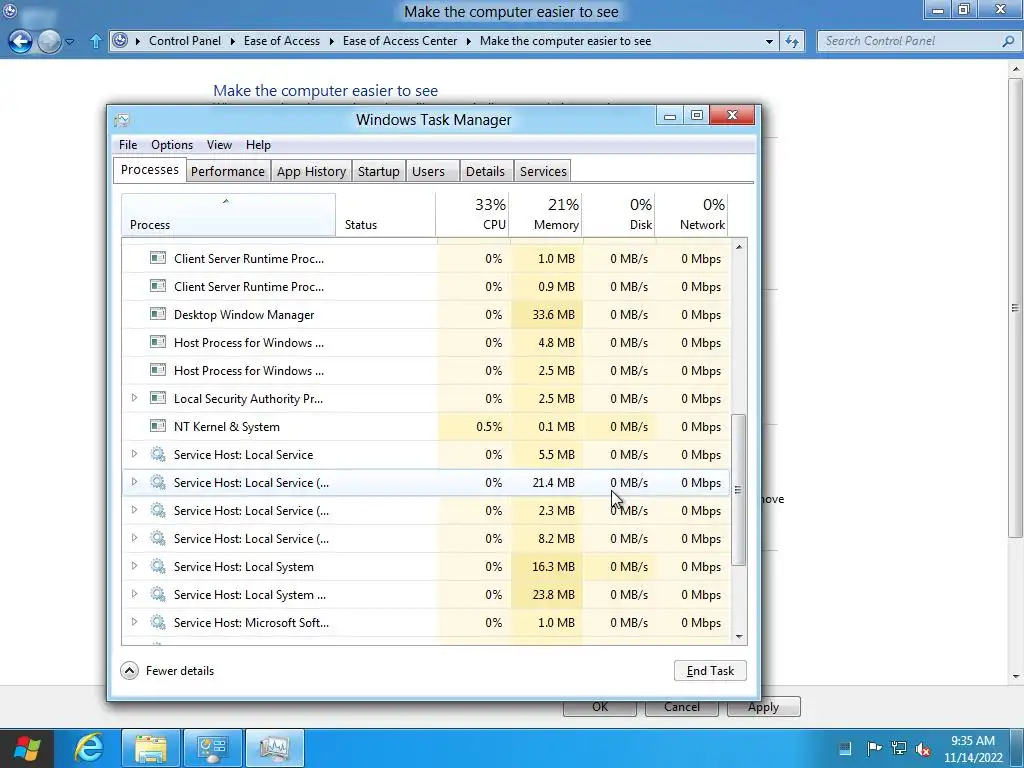
Task: Click the Service Host: Local Service gear icon
Action: pyautogui.click(x=158, y=455)
